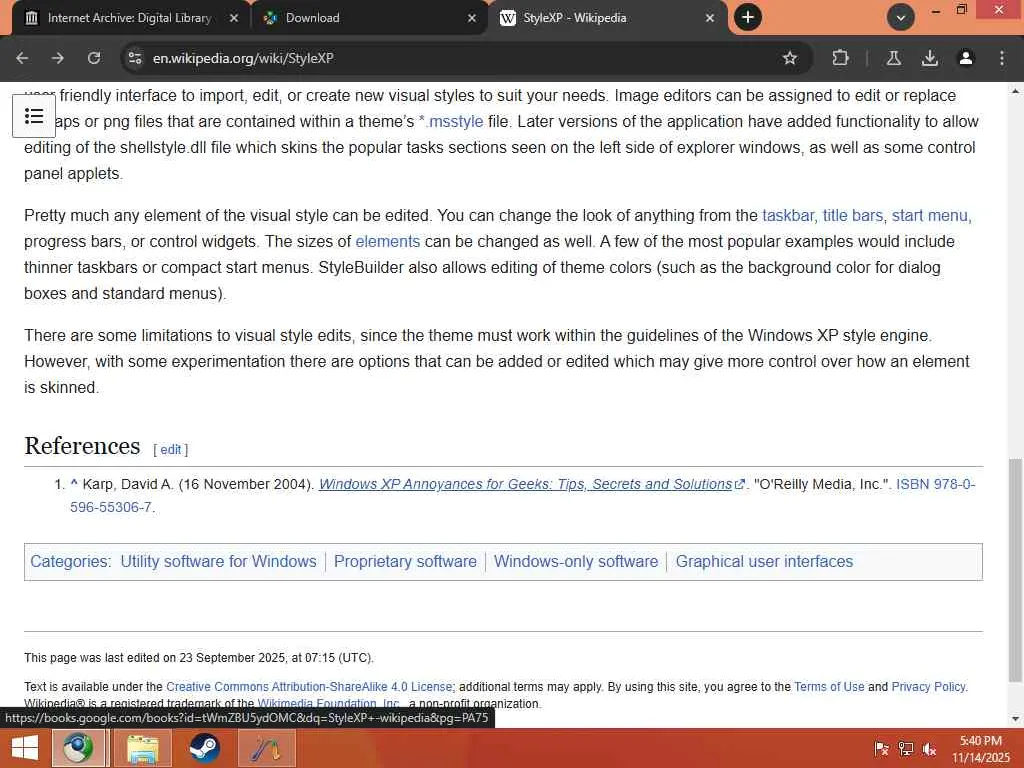Image resolution: width=1024 pixels, height=768 pixels.
Task: Open Proprietary software category
Action: tap(405, 562)
